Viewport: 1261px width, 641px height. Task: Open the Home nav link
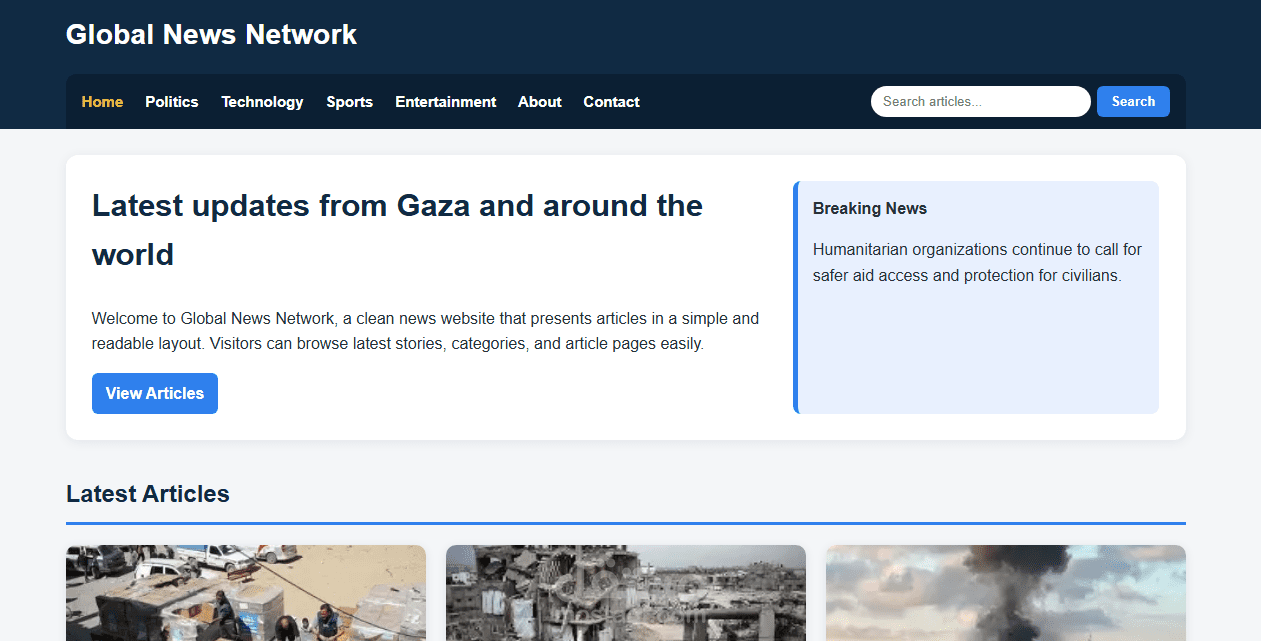[102, 102]
